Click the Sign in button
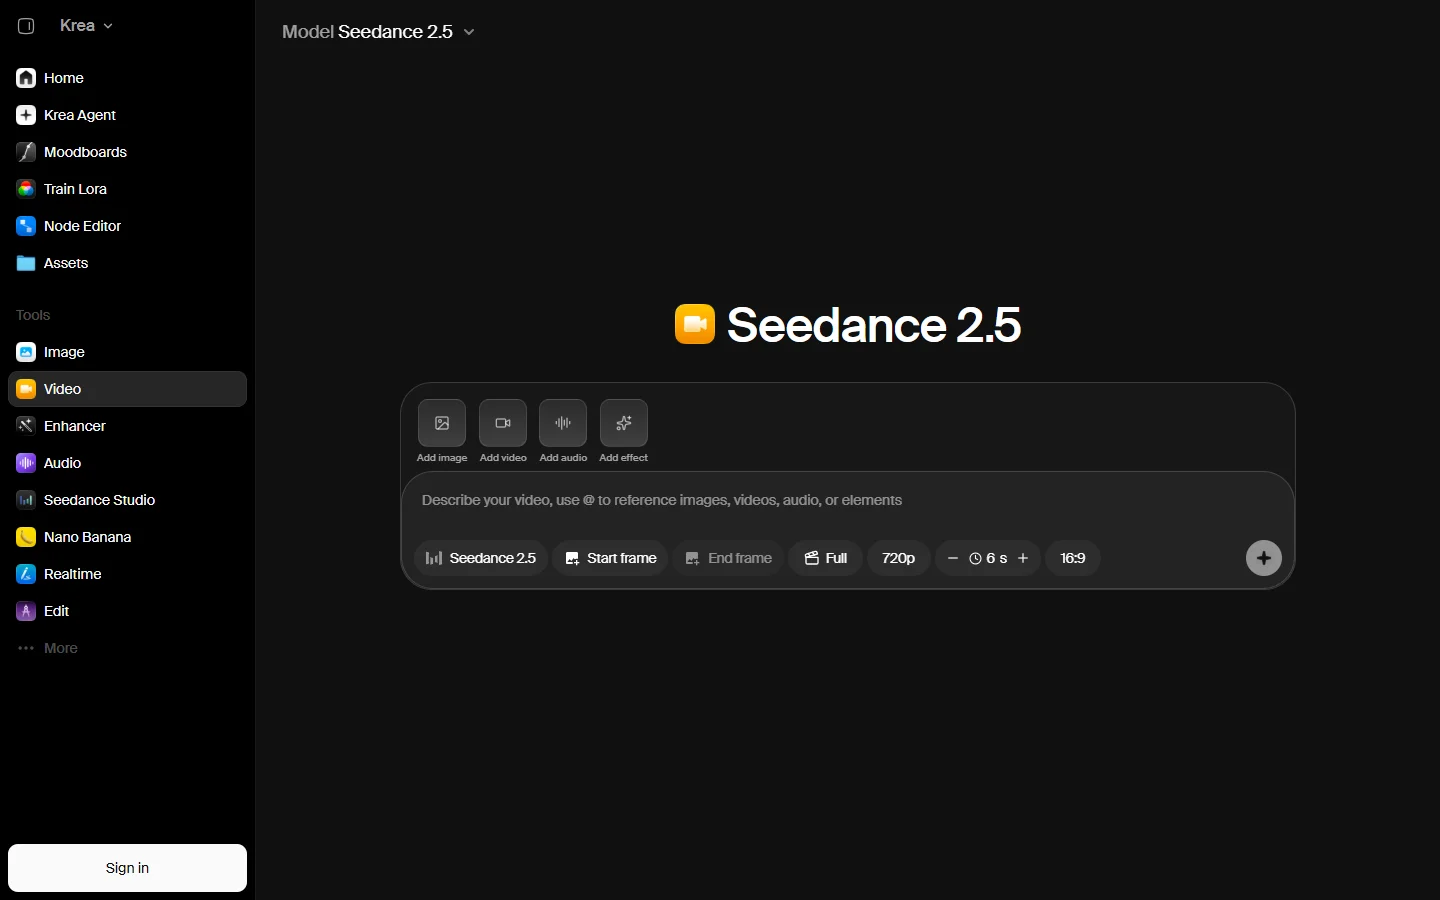Screen dimensions: 1440x900 pyautogui.click(x=127, y=868)
